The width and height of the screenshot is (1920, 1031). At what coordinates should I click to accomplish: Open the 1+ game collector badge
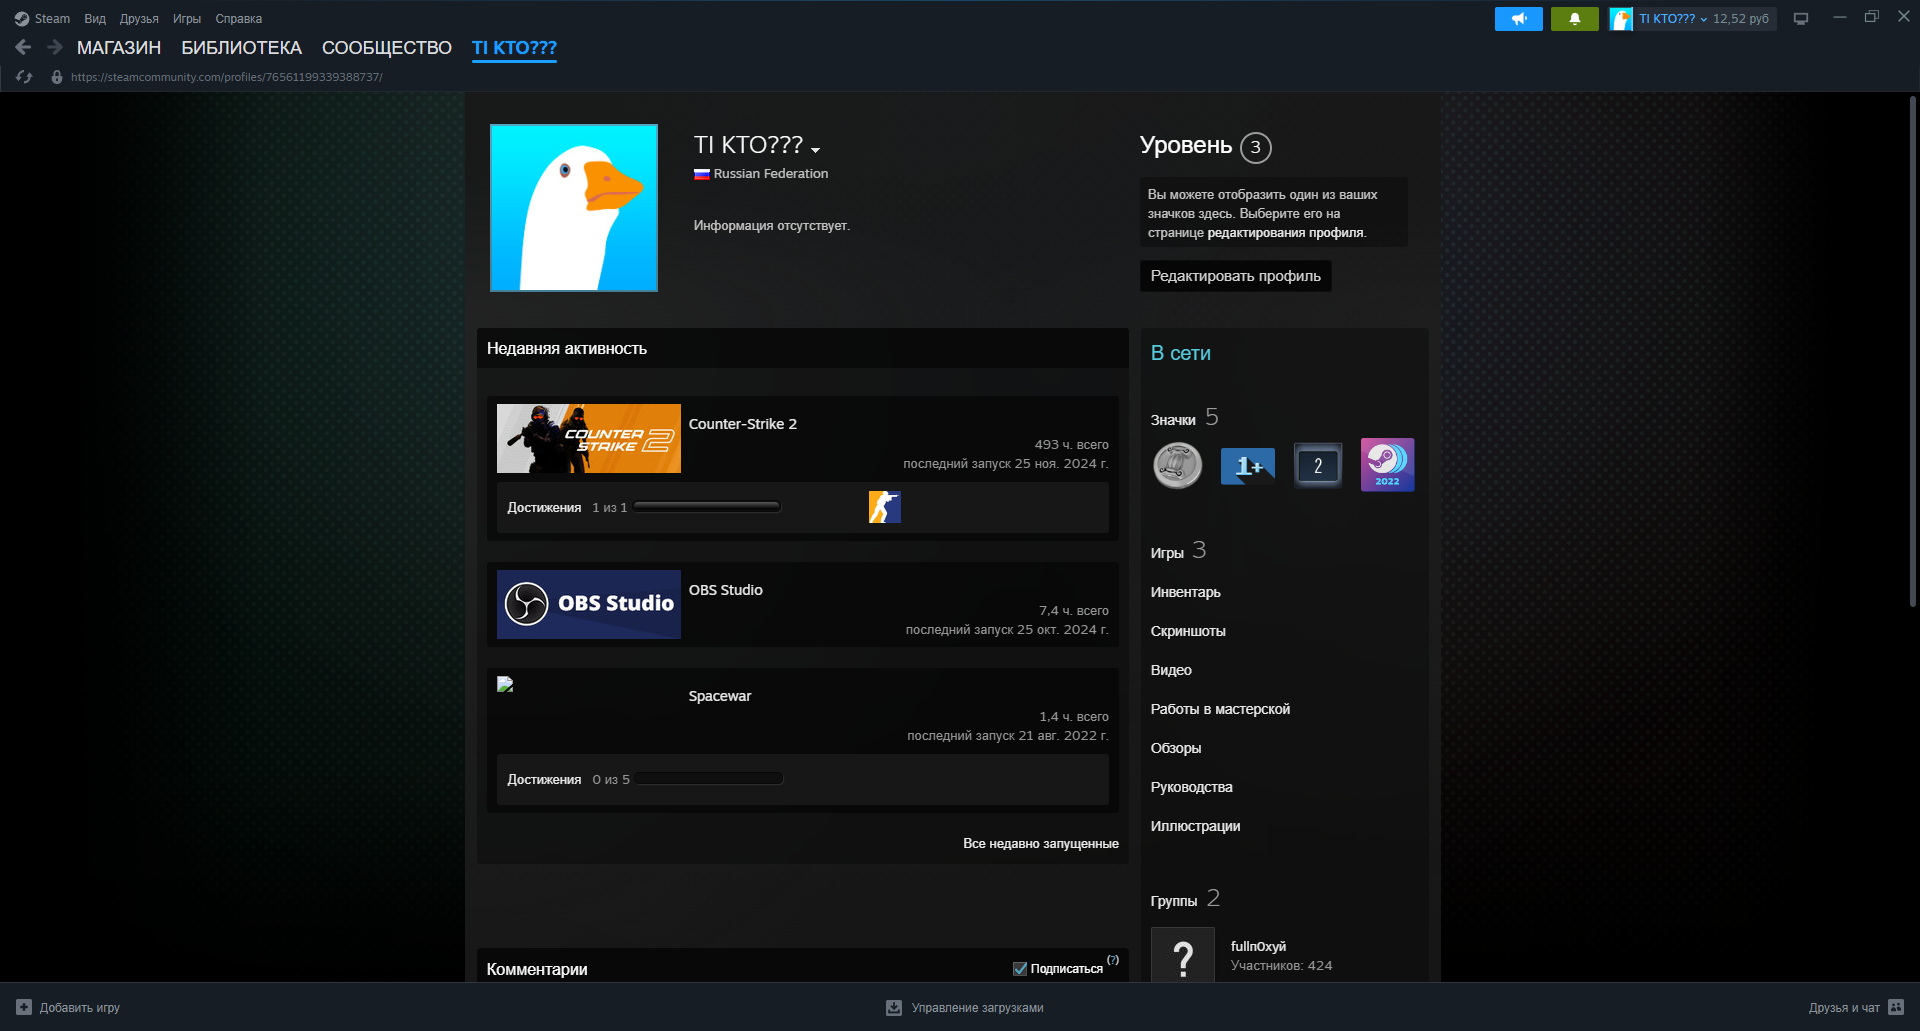click(1248, 466)
